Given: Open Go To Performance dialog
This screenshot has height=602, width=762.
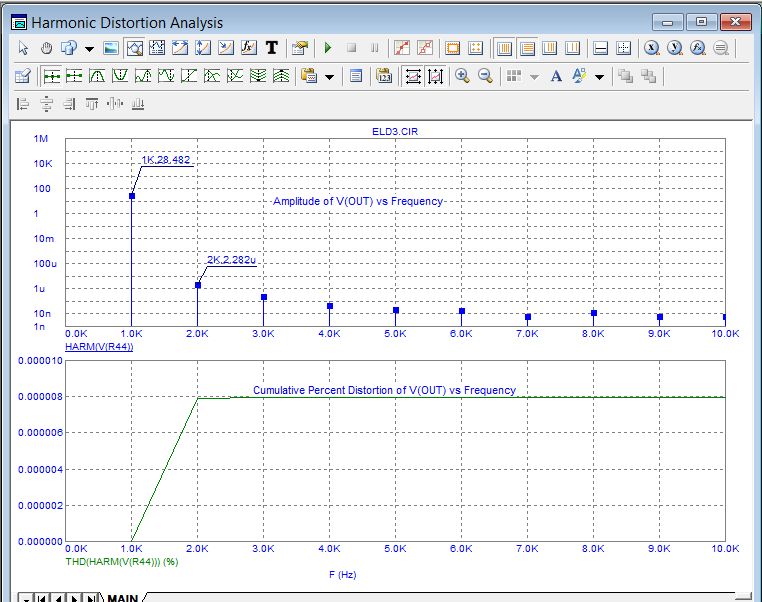Looking at the screenshot, I should coord(697,48).
